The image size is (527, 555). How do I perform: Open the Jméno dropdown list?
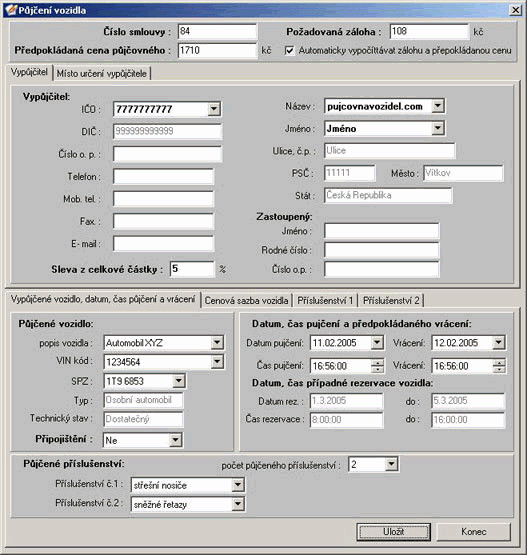(x=438, y=128)
